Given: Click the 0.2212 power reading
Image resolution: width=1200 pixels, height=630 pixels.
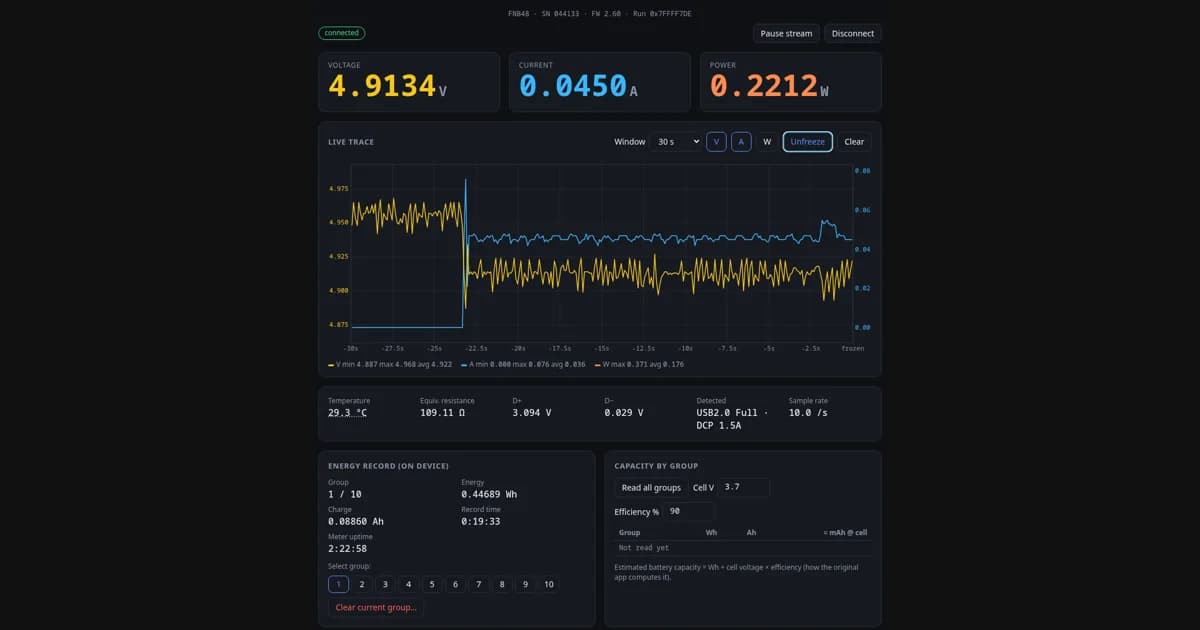Looking at the screenshot, I should [764, 86].
